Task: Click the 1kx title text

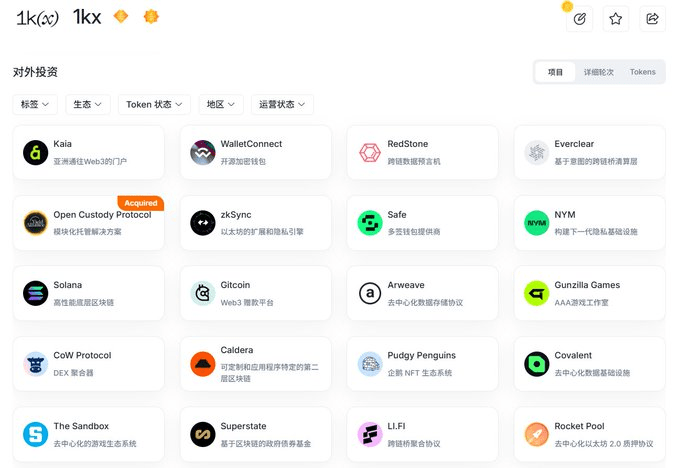Action: (87, 17)
